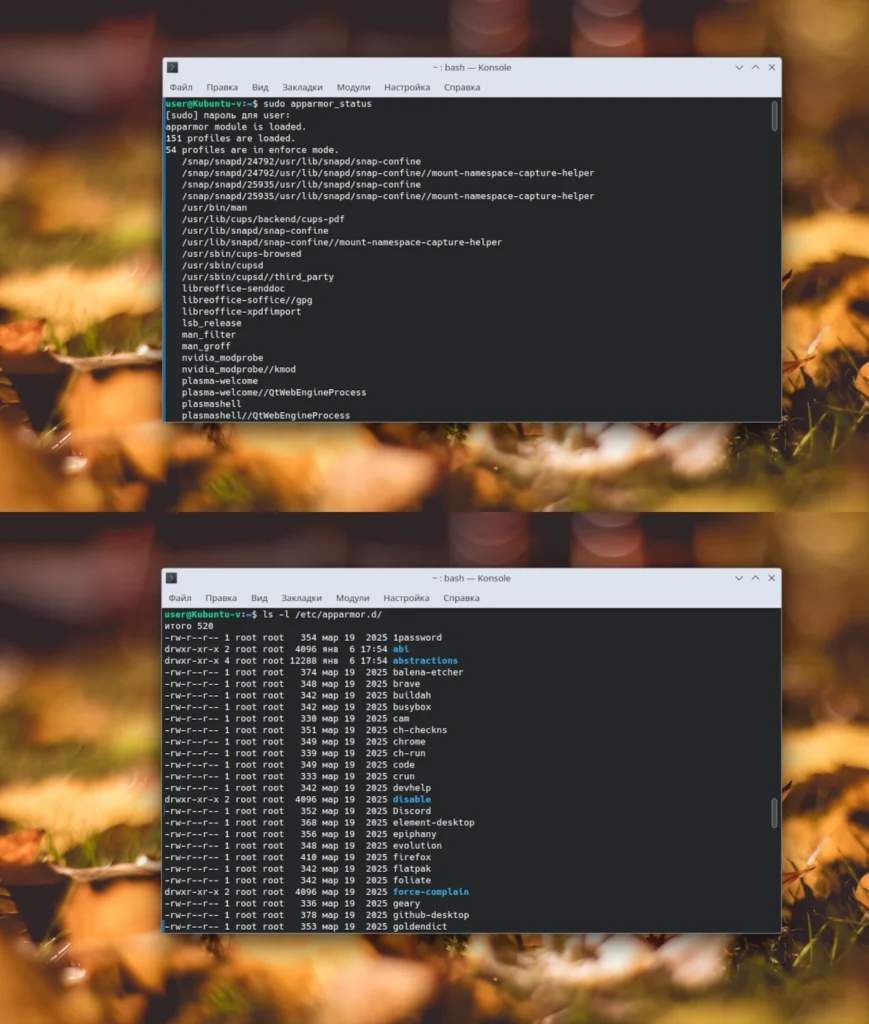Open Вид menu in the top Konsole window
The width and height of the screenshot is (869, 1024).
[x=260, y=87]
